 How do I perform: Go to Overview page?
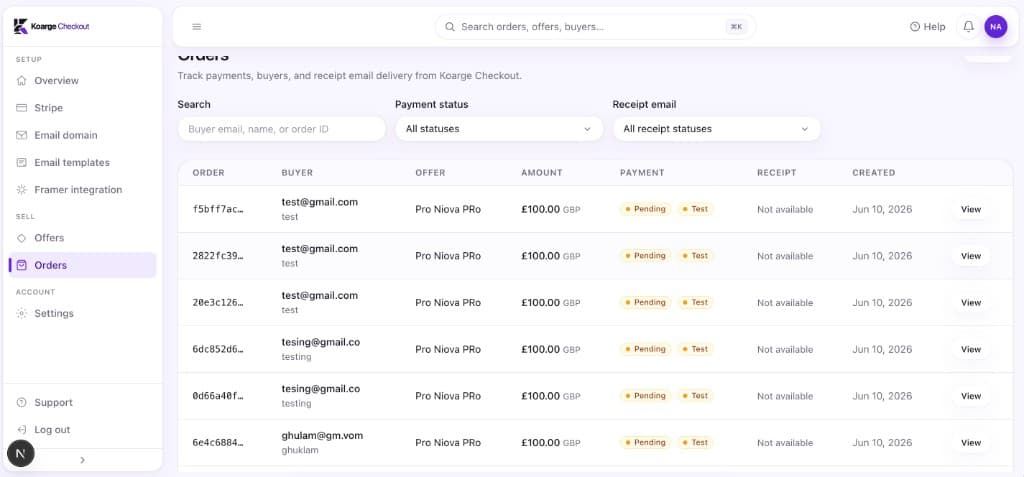(82, 80)
